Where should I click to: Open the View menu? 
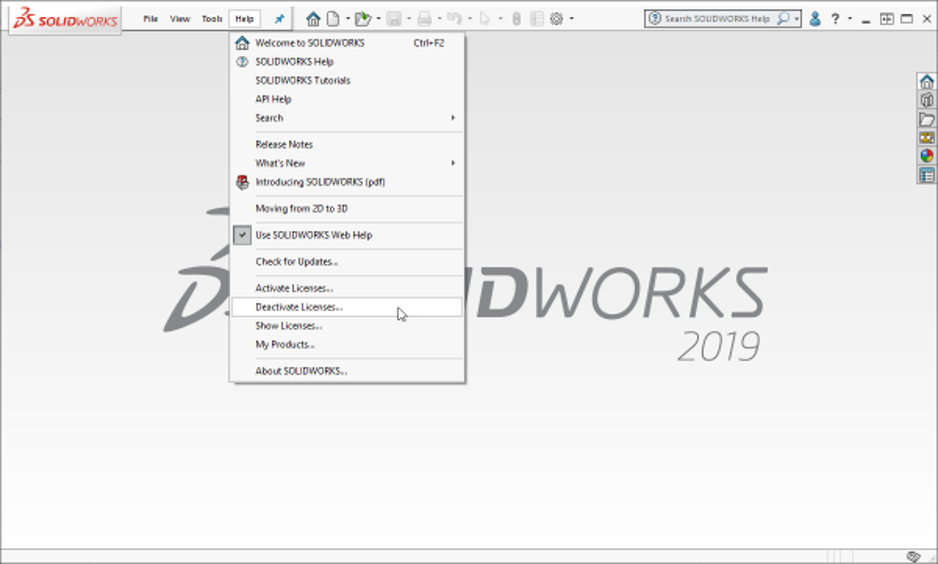click(179, 19)
